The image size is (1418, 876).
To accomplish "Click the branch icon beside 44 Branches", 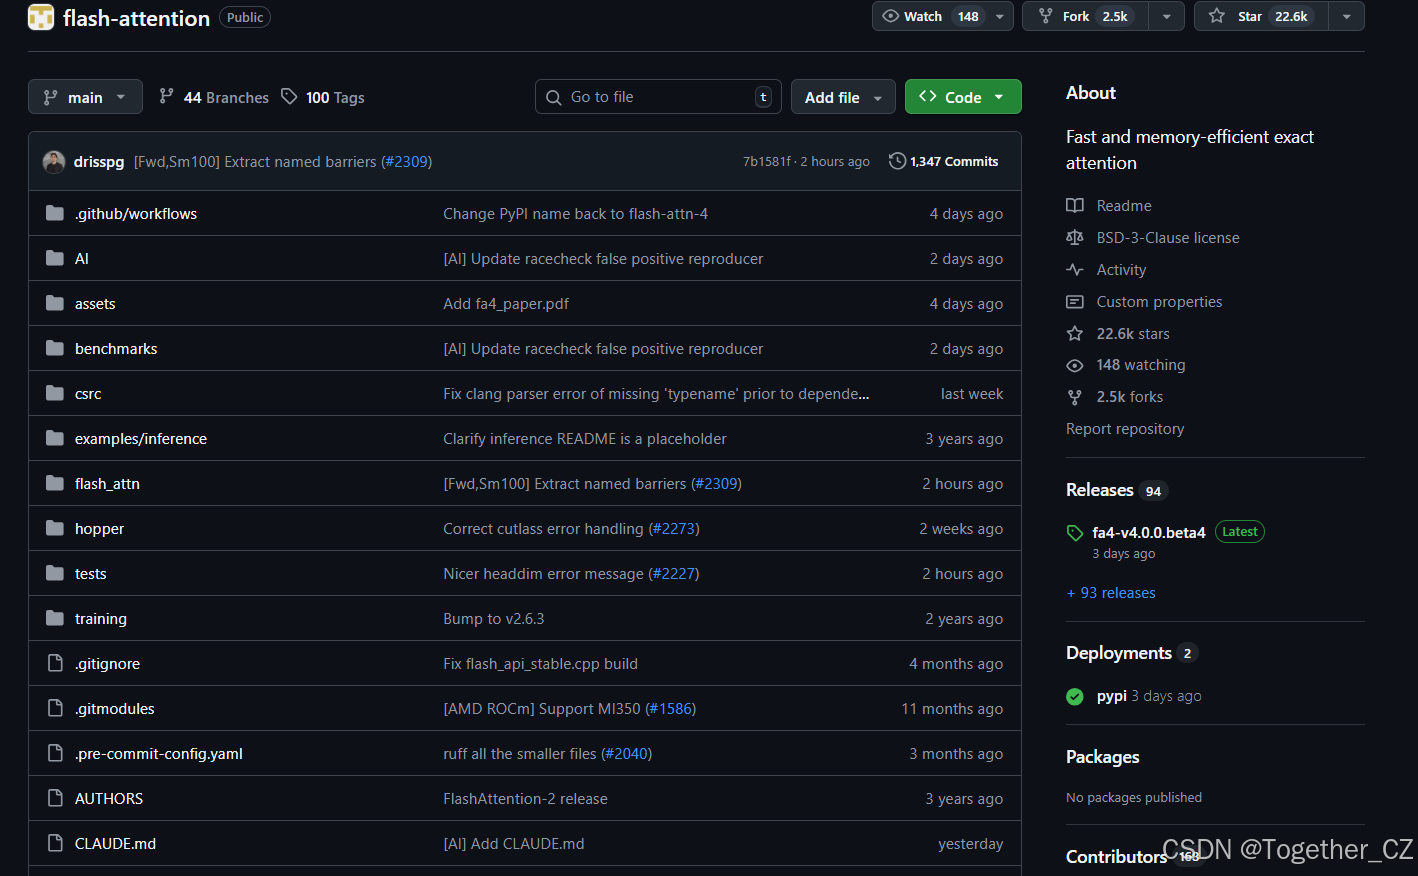I will [167, 97].
